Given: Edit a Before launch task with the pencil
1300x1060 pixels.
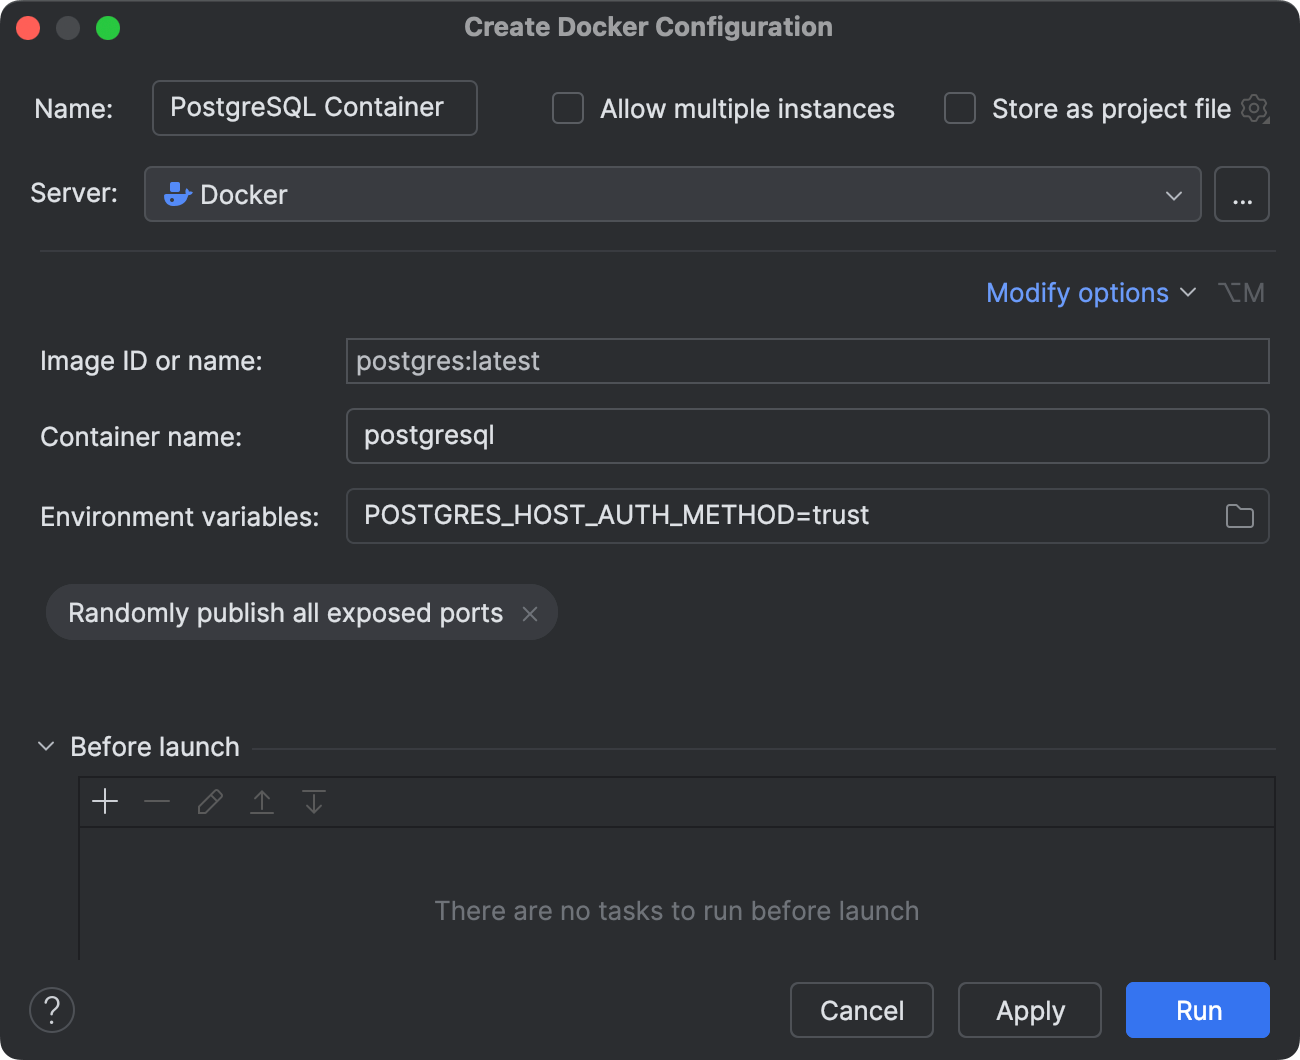Looking at the screenshot, I should [209, 801].
